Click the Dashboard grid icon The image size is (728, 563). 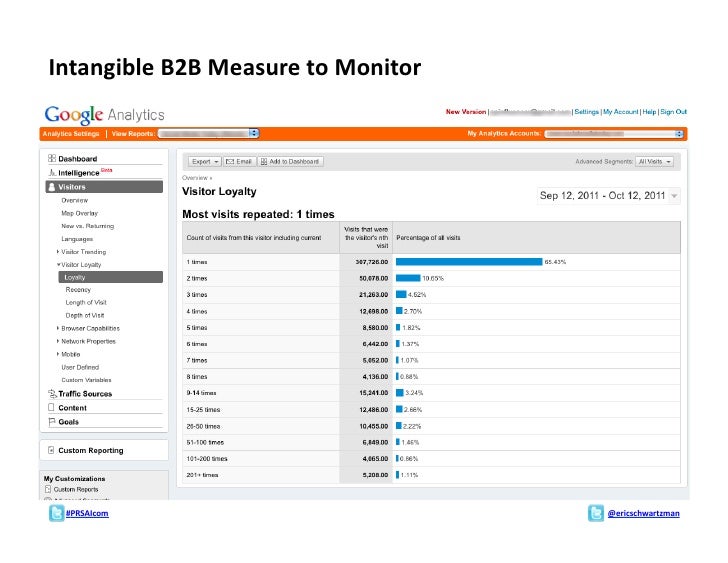coord(52,158)
